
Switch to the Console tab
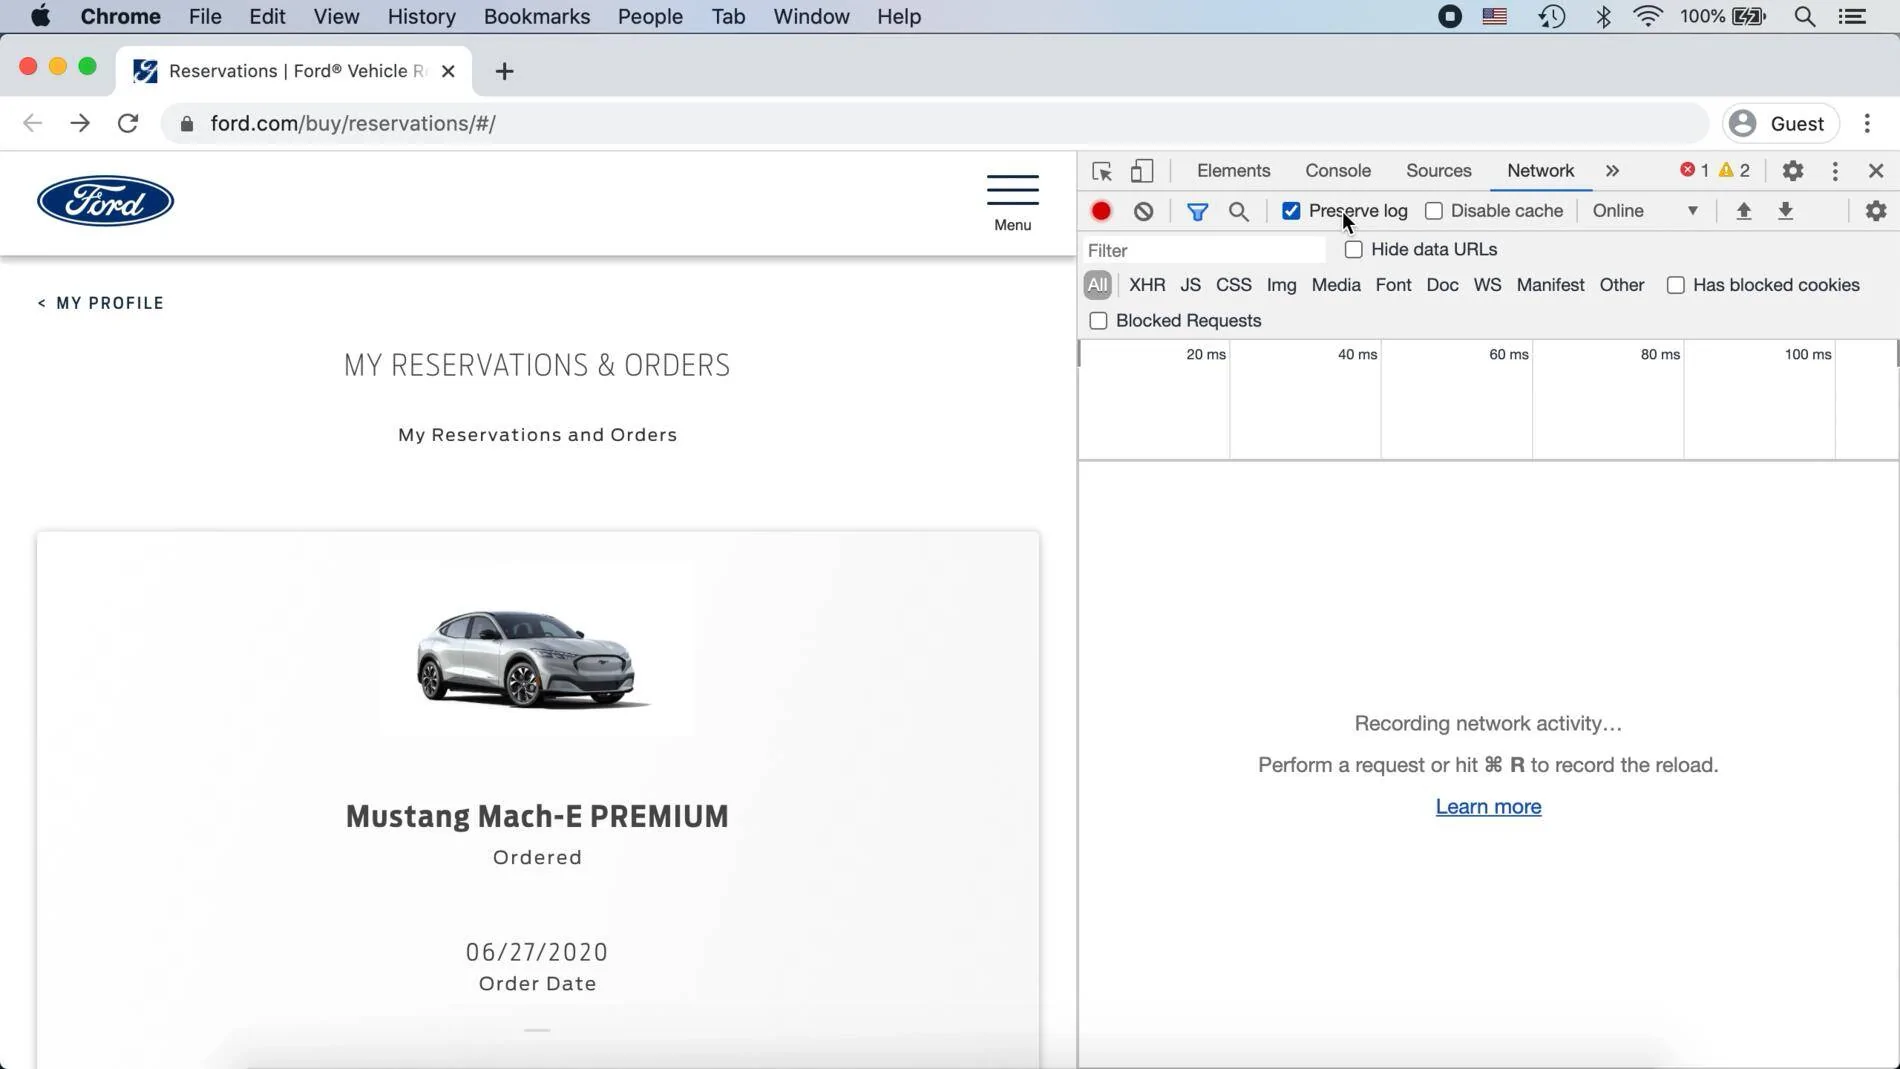tap(1338, 171)
